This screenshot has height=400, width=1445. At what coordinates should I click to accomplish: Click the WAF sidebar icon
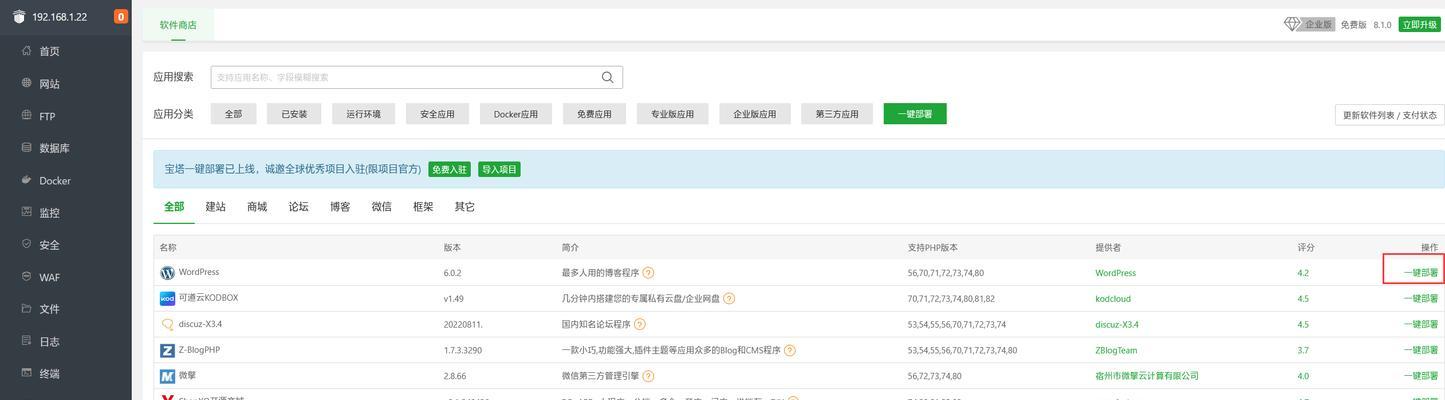pos(27,277)
